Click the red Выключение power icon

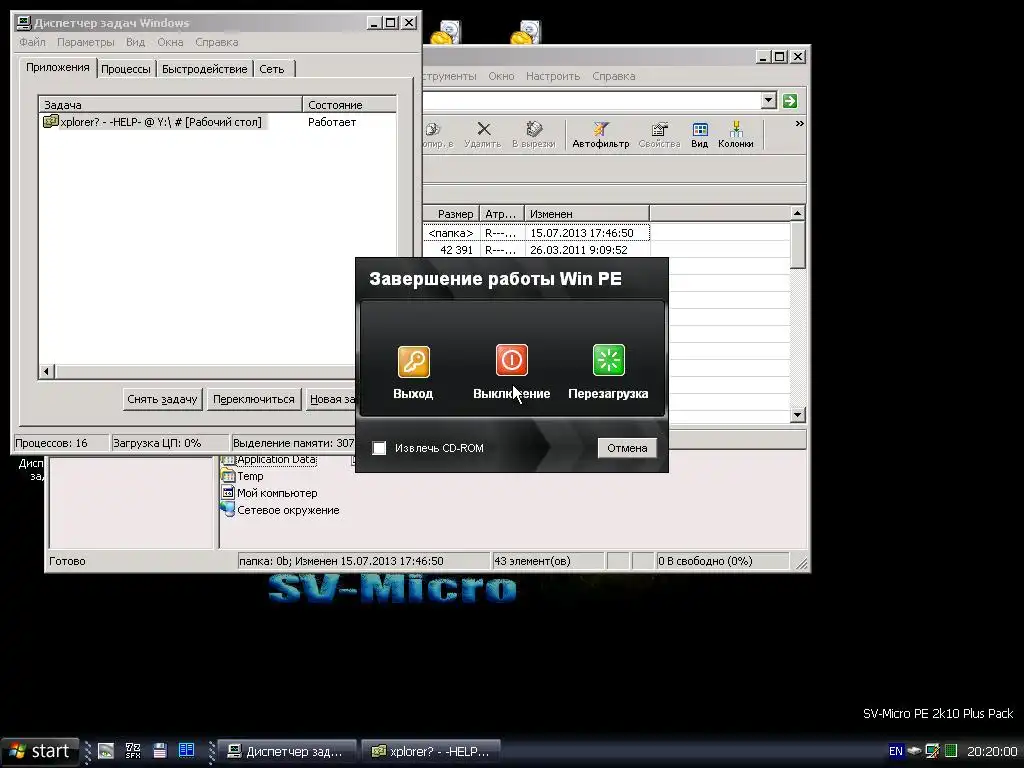click(x=511, y=360)
